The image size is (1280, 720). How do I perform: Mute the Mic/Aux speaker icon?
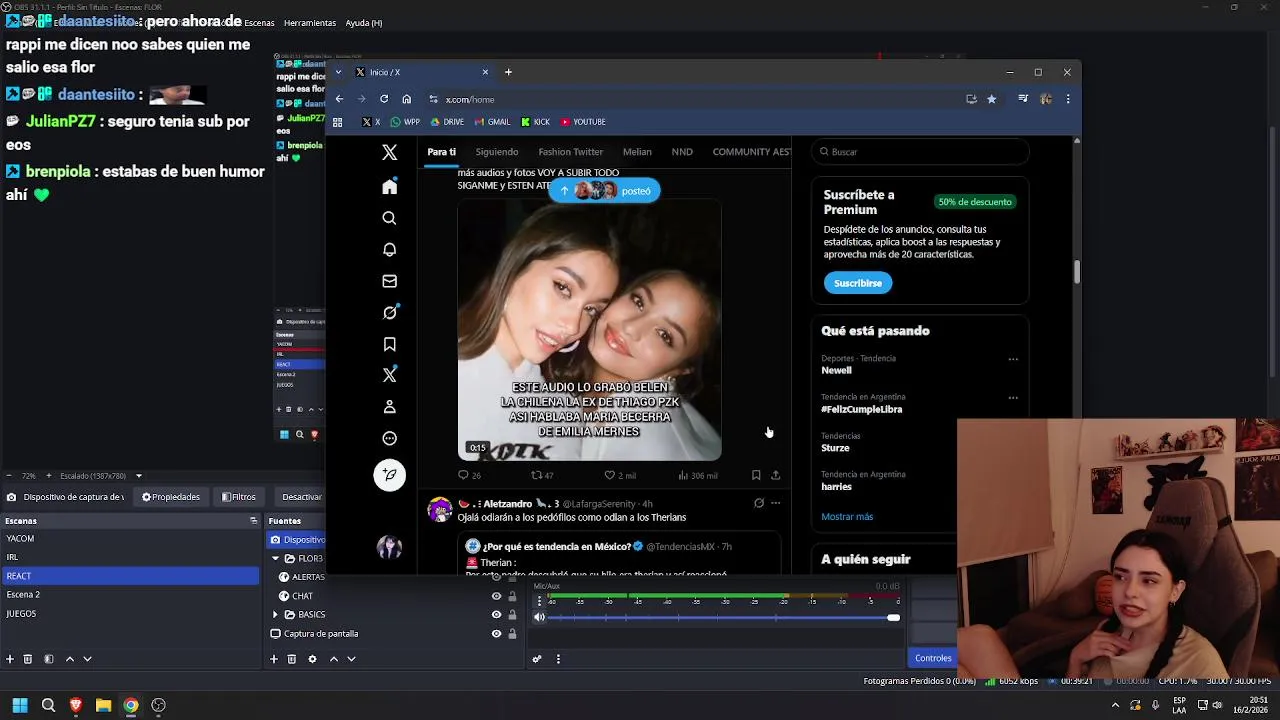[540, 617]
